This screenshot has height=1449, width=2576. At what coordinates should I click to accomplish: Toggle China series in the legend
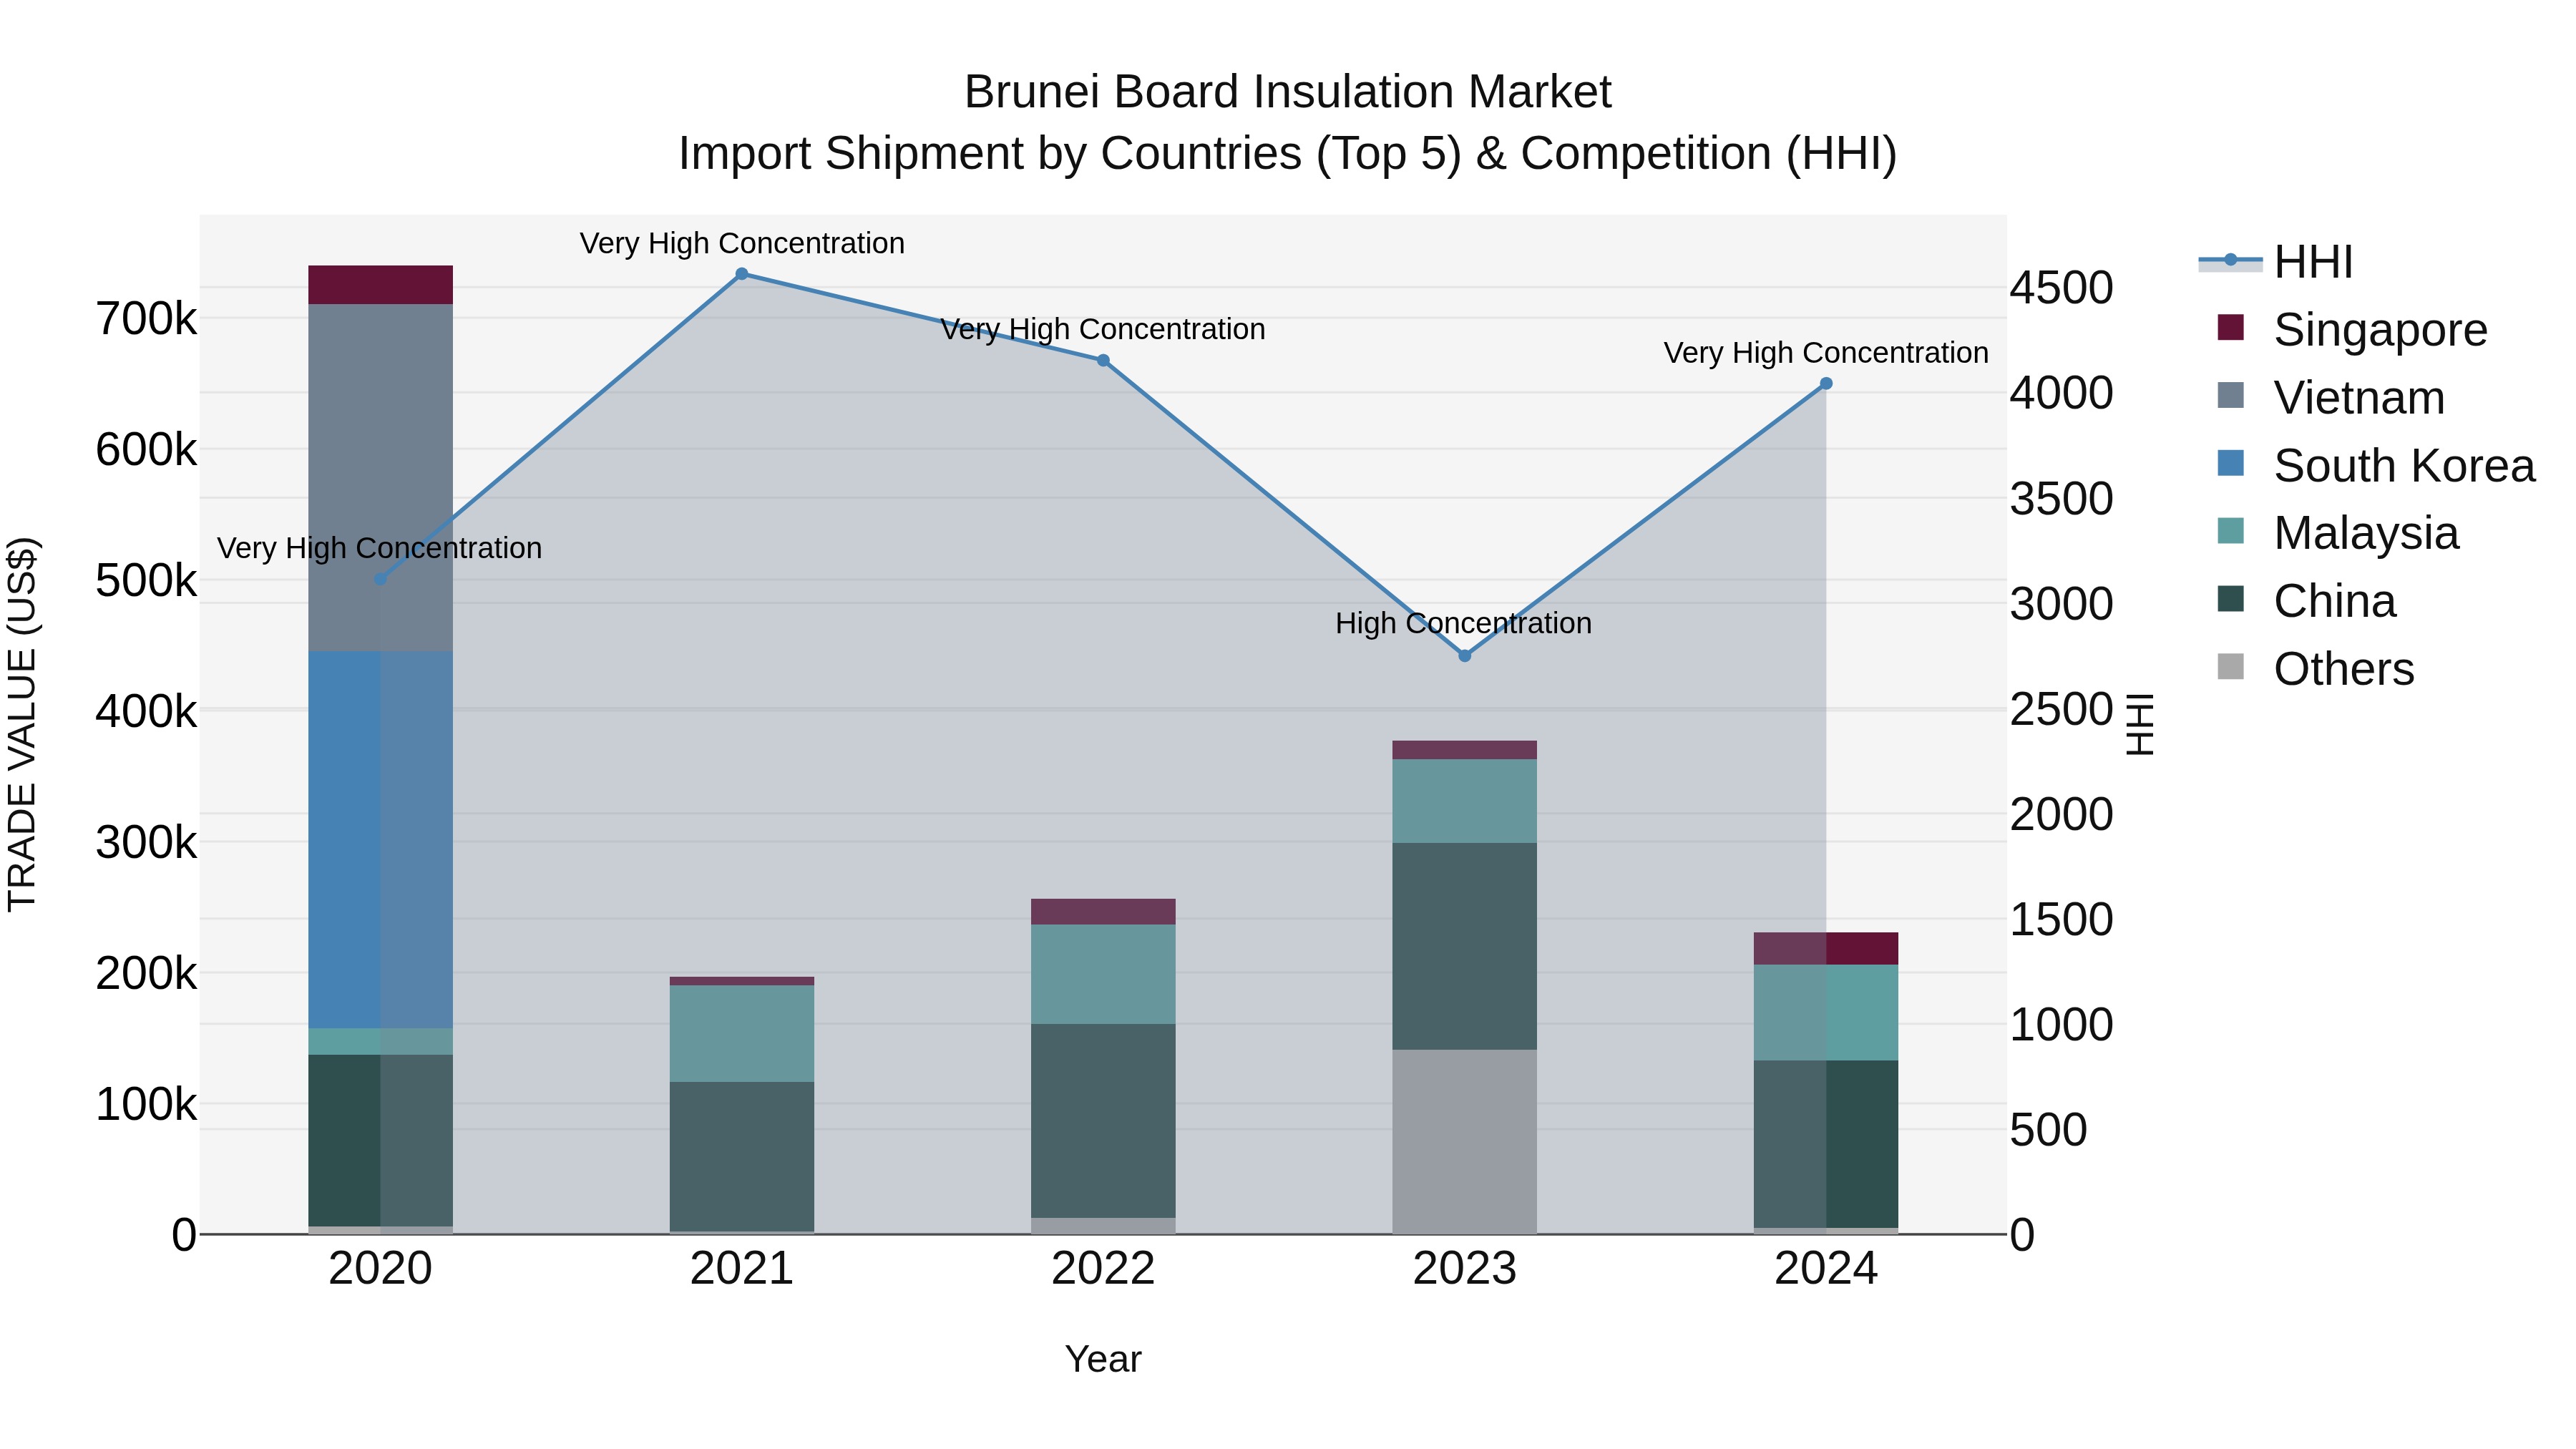[x=2306, y=601]
